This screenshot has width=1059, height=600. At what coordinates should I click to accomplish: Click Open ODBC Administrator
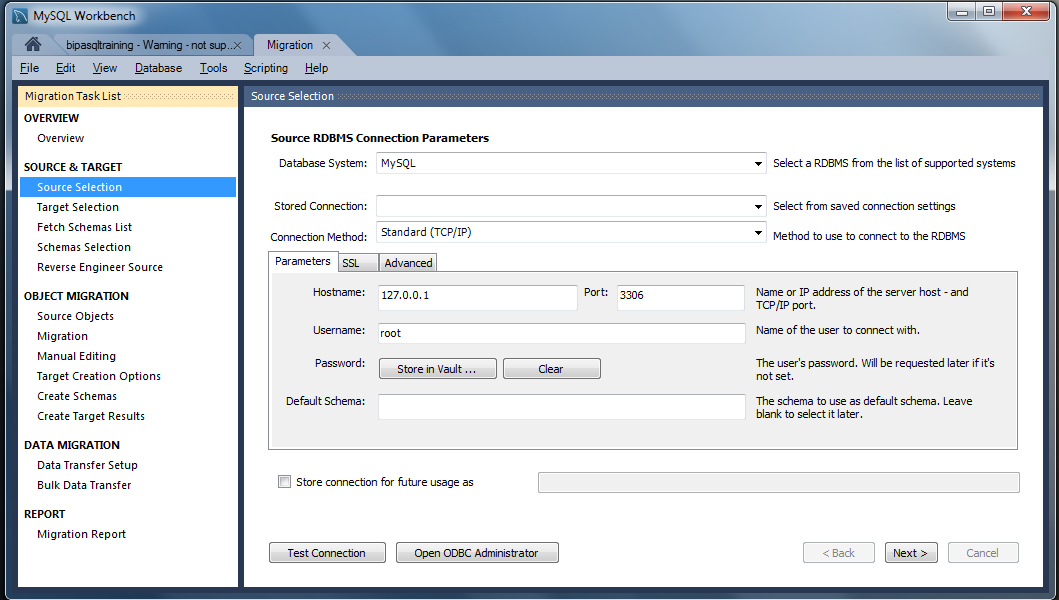click(476, 553)
